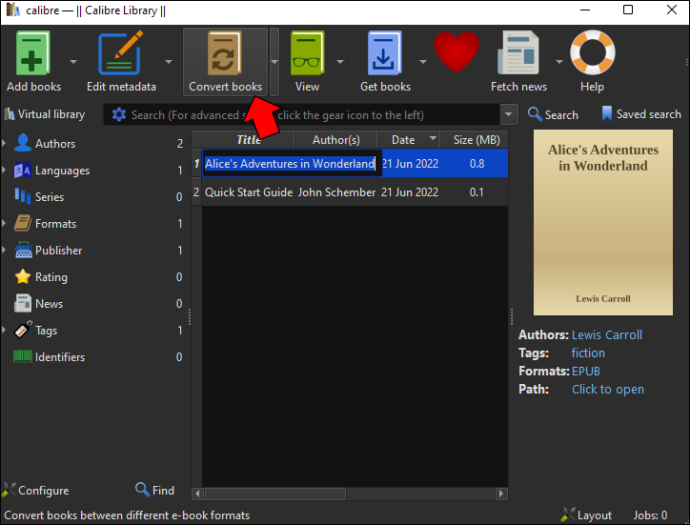This screenshot has height=525, width=690.
Task: Click the News category icon
Action: click(22, 303)
